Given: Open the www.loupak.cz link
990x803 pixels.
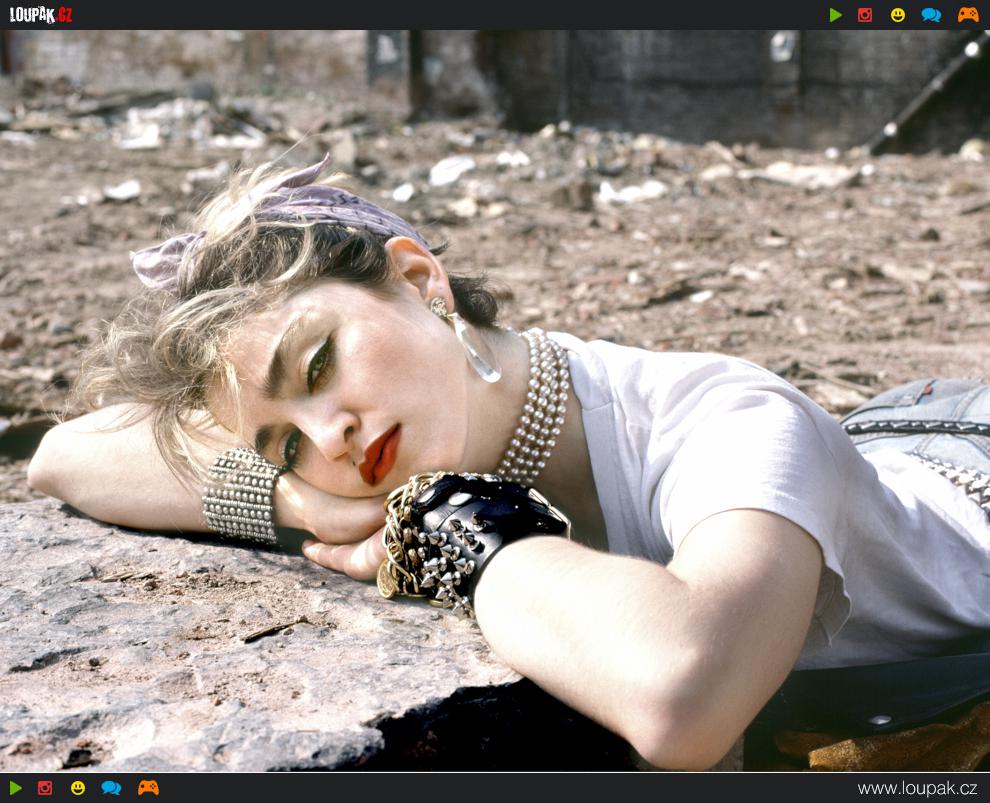Looking at the screenshot, I should pyautogui.click(x=917, y=788).
